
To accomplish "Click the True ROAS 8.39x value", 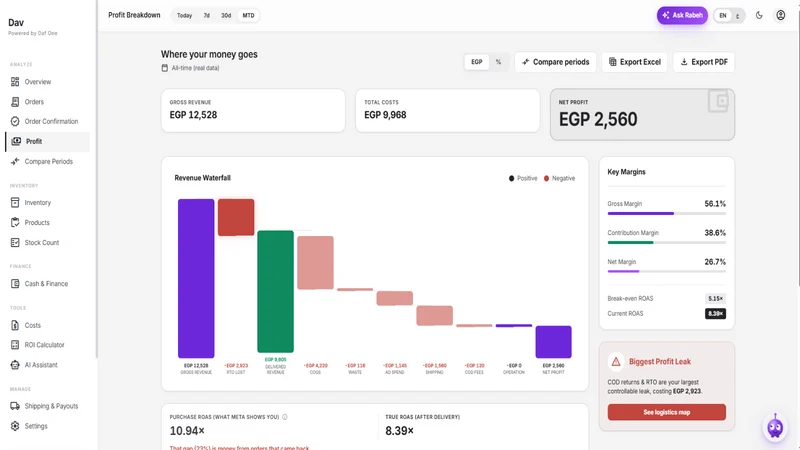I will [x=399, y=431].
